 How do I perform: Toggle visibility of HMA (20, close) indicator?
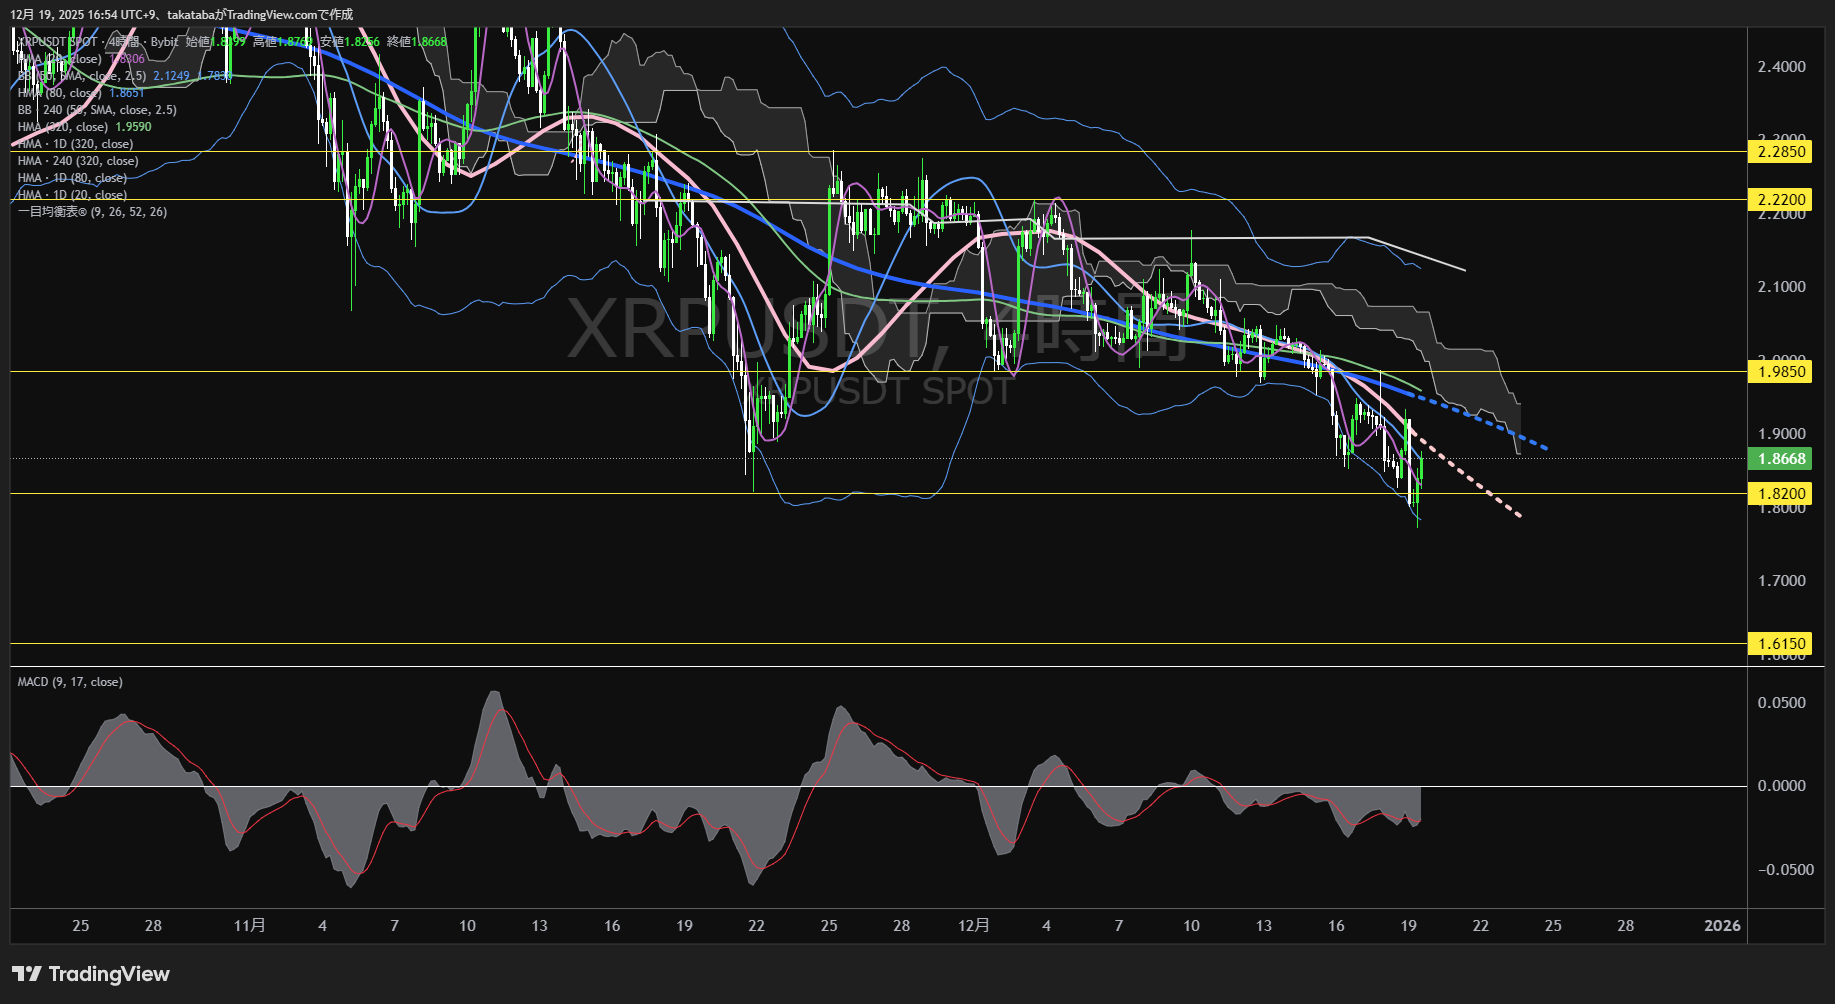click(x=55, y=58)
